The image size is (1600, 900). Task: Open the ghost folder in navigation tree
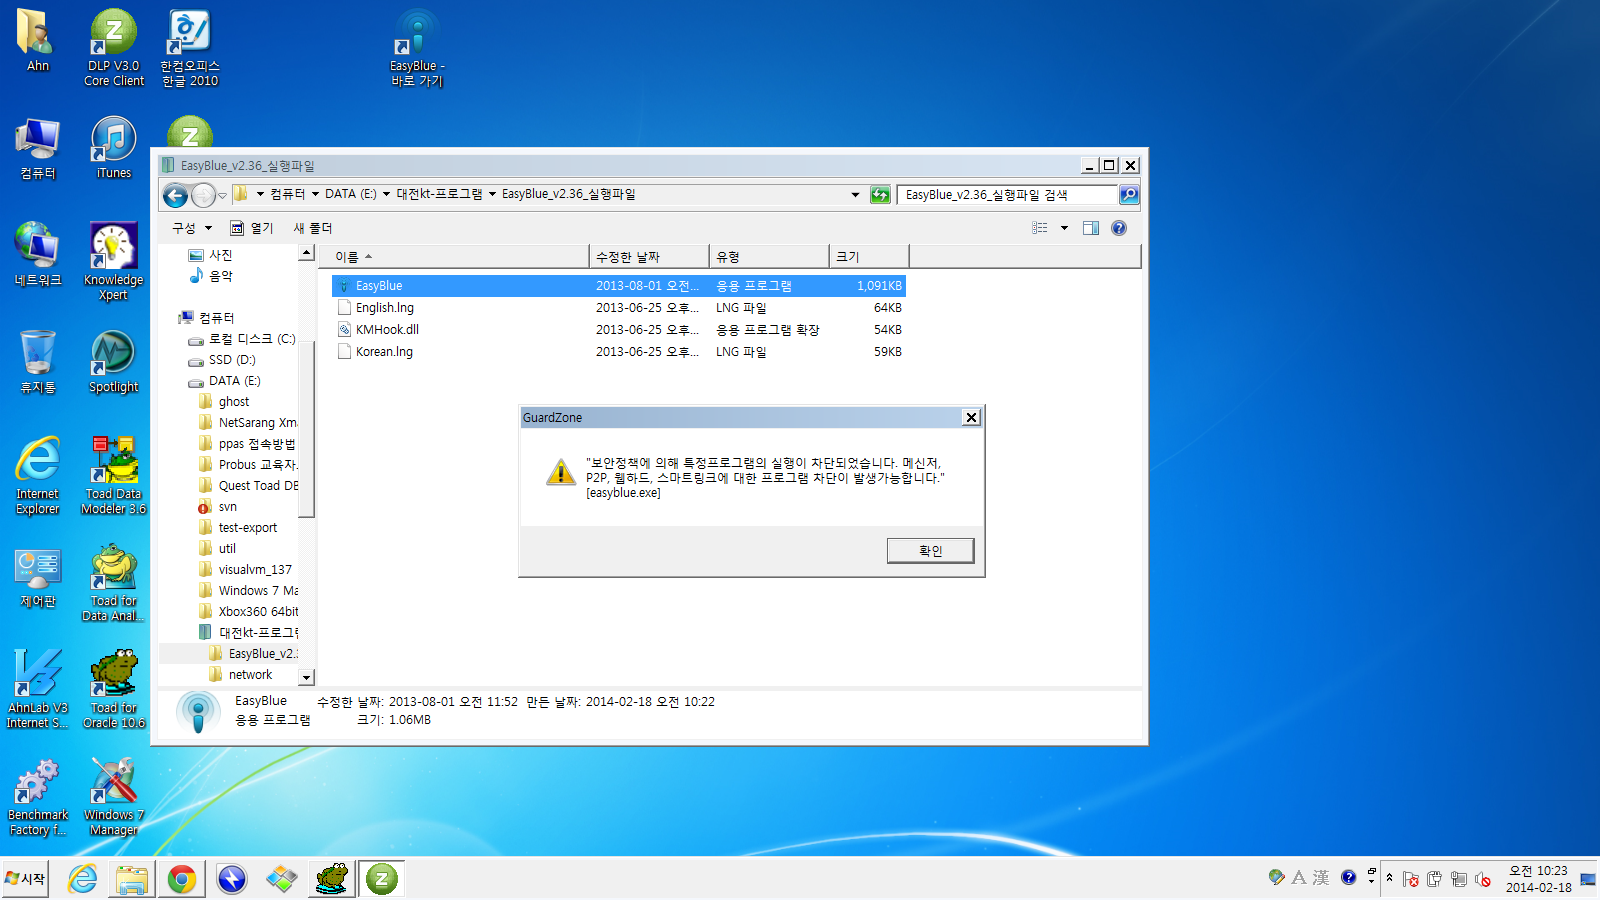click(234, 402)
